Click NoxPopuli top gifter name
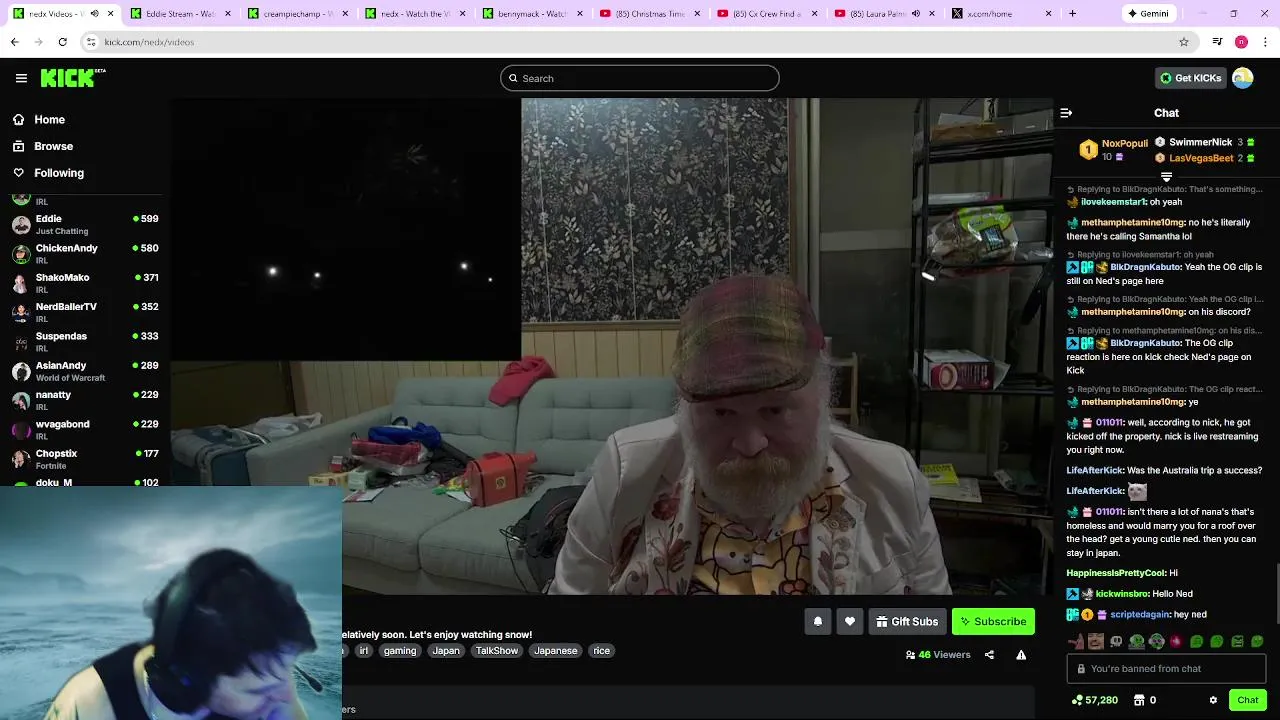The image size is (1280, 720). (x=1125, y=143)
